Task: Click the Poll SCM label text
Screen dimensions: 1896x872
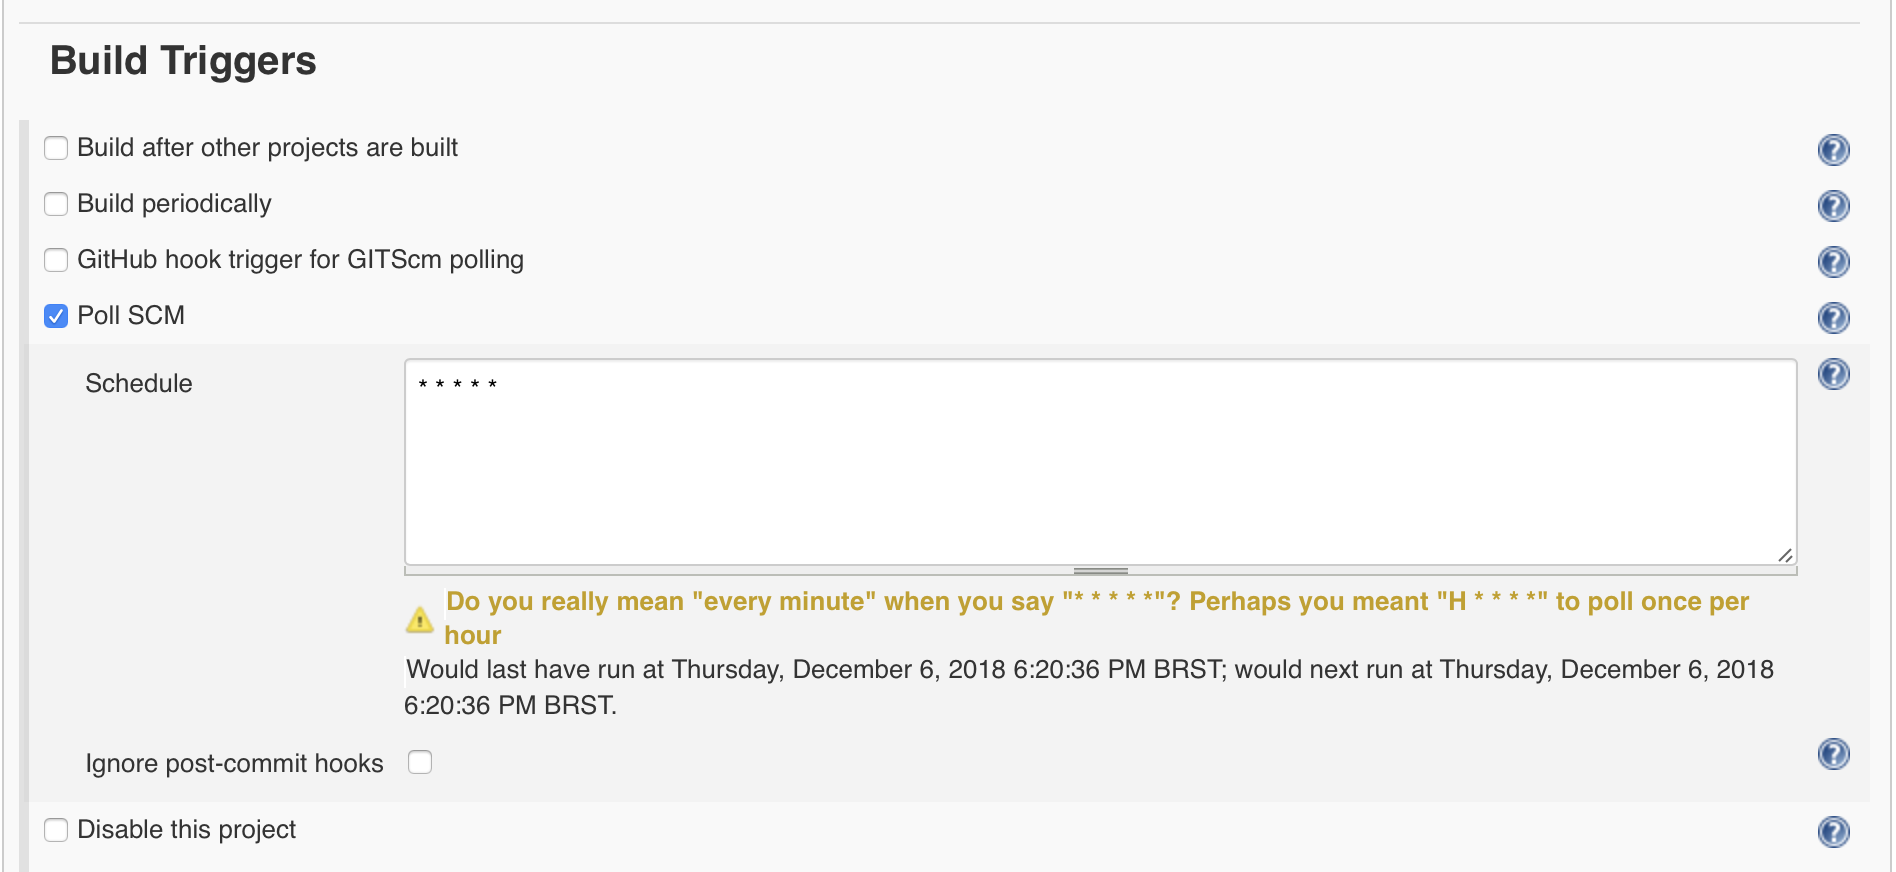Action: click(x=131, y=316)
